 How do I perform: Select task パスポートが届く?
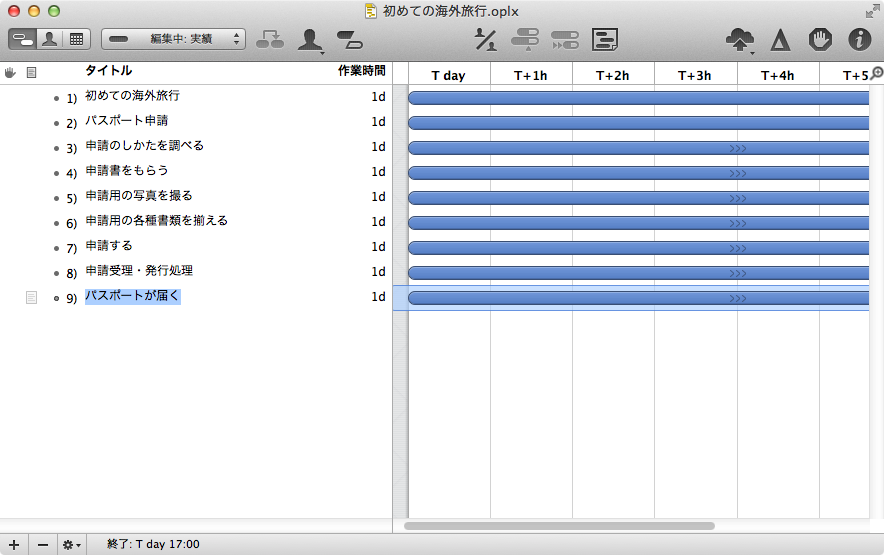coord(132,296)
